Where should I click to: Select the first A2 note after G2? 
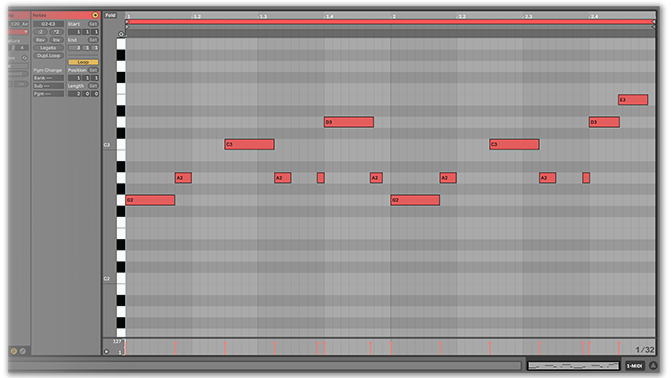(x=183, y=178)
